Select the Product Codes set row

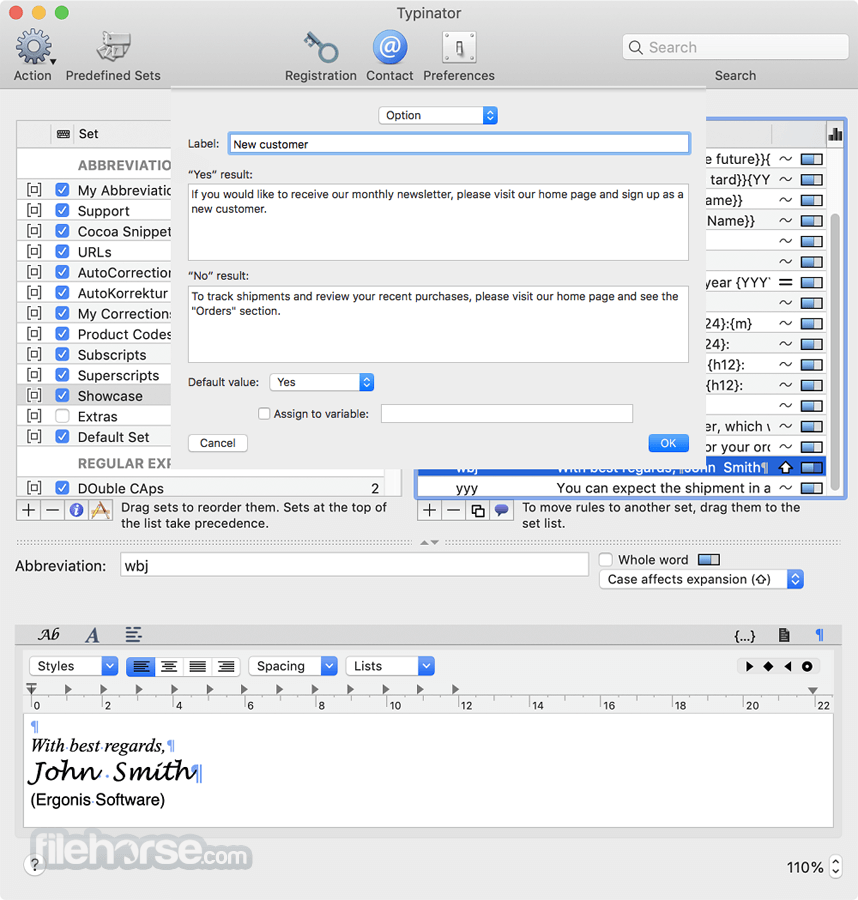(x=94, y=334)
